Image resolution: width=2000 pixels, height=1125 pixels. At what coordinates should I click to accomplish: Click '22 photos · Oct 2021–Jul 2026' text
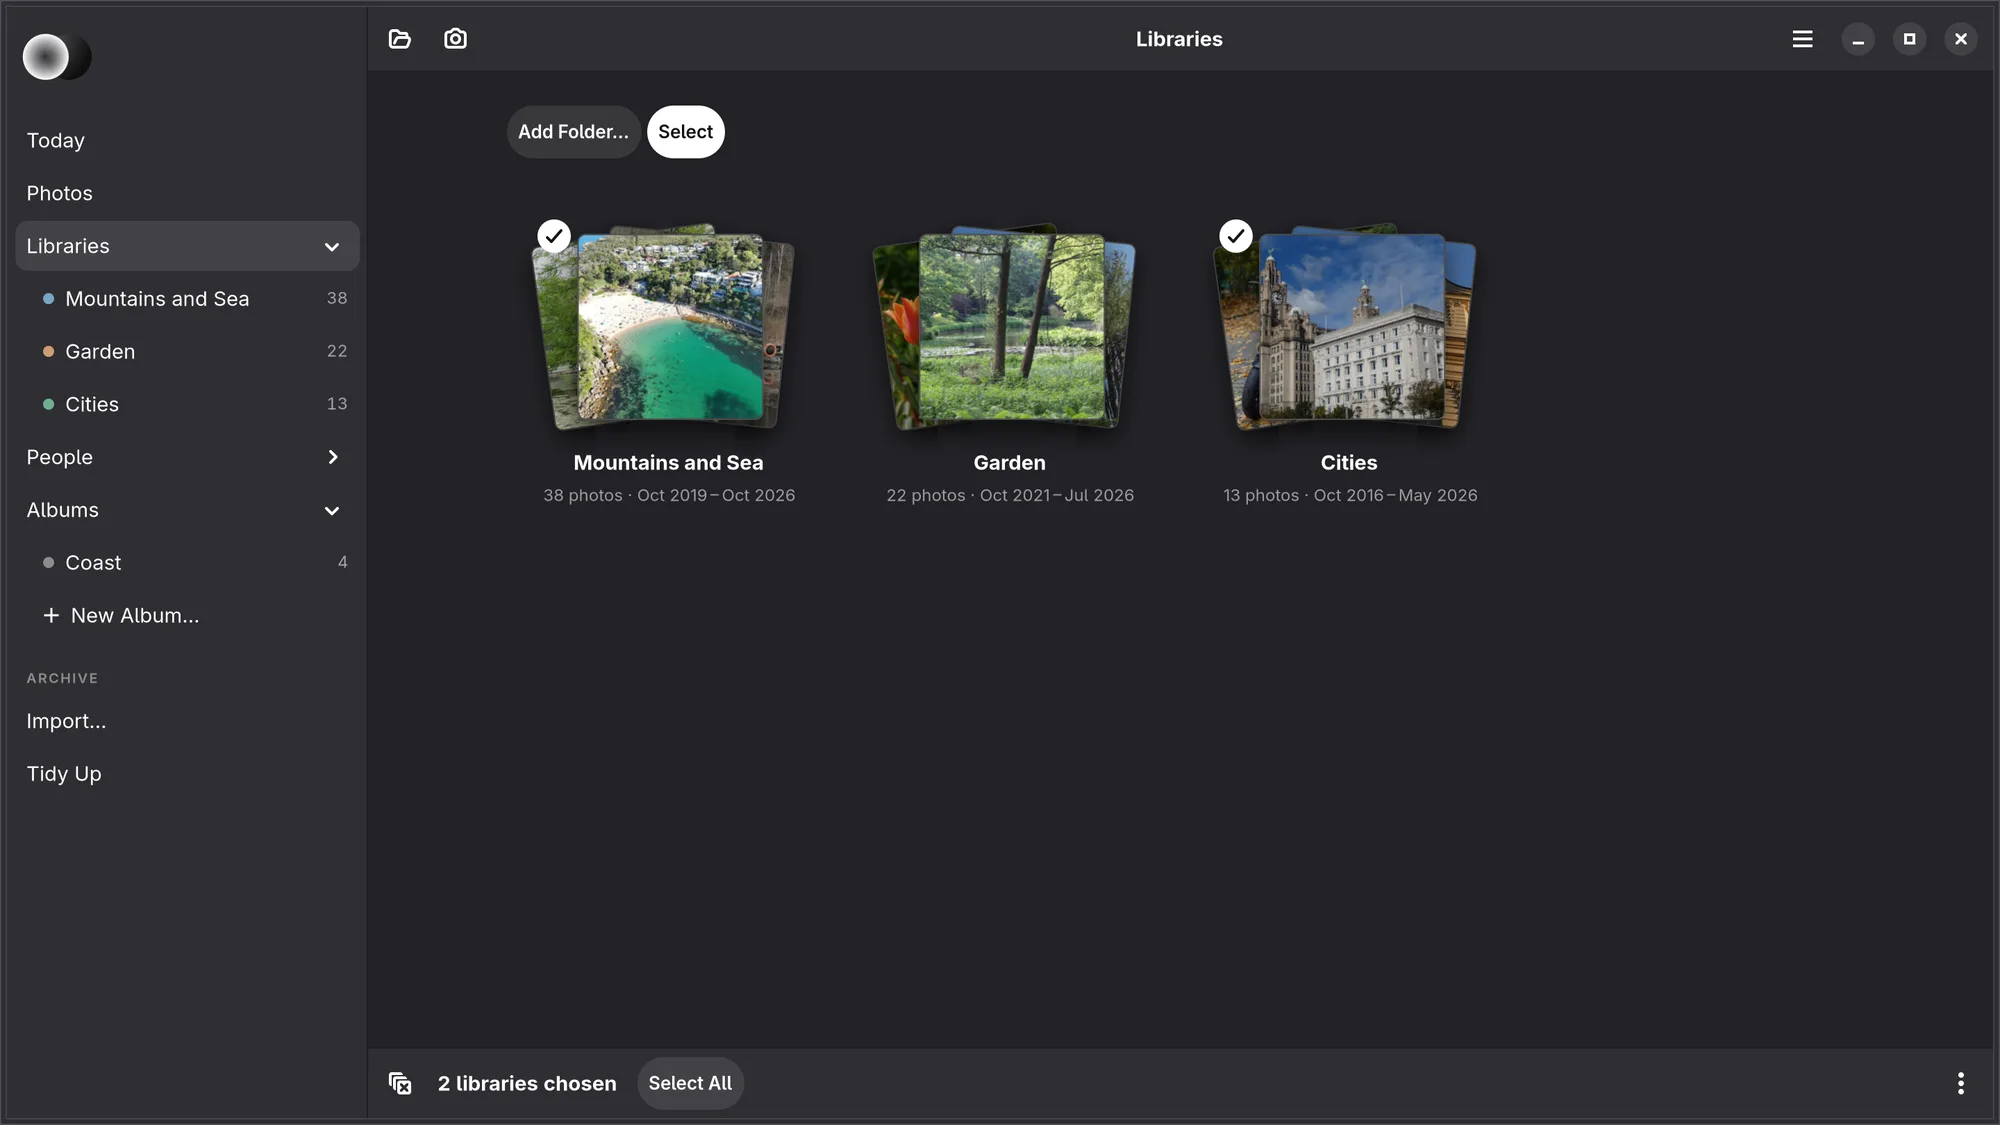point(1010,495)
